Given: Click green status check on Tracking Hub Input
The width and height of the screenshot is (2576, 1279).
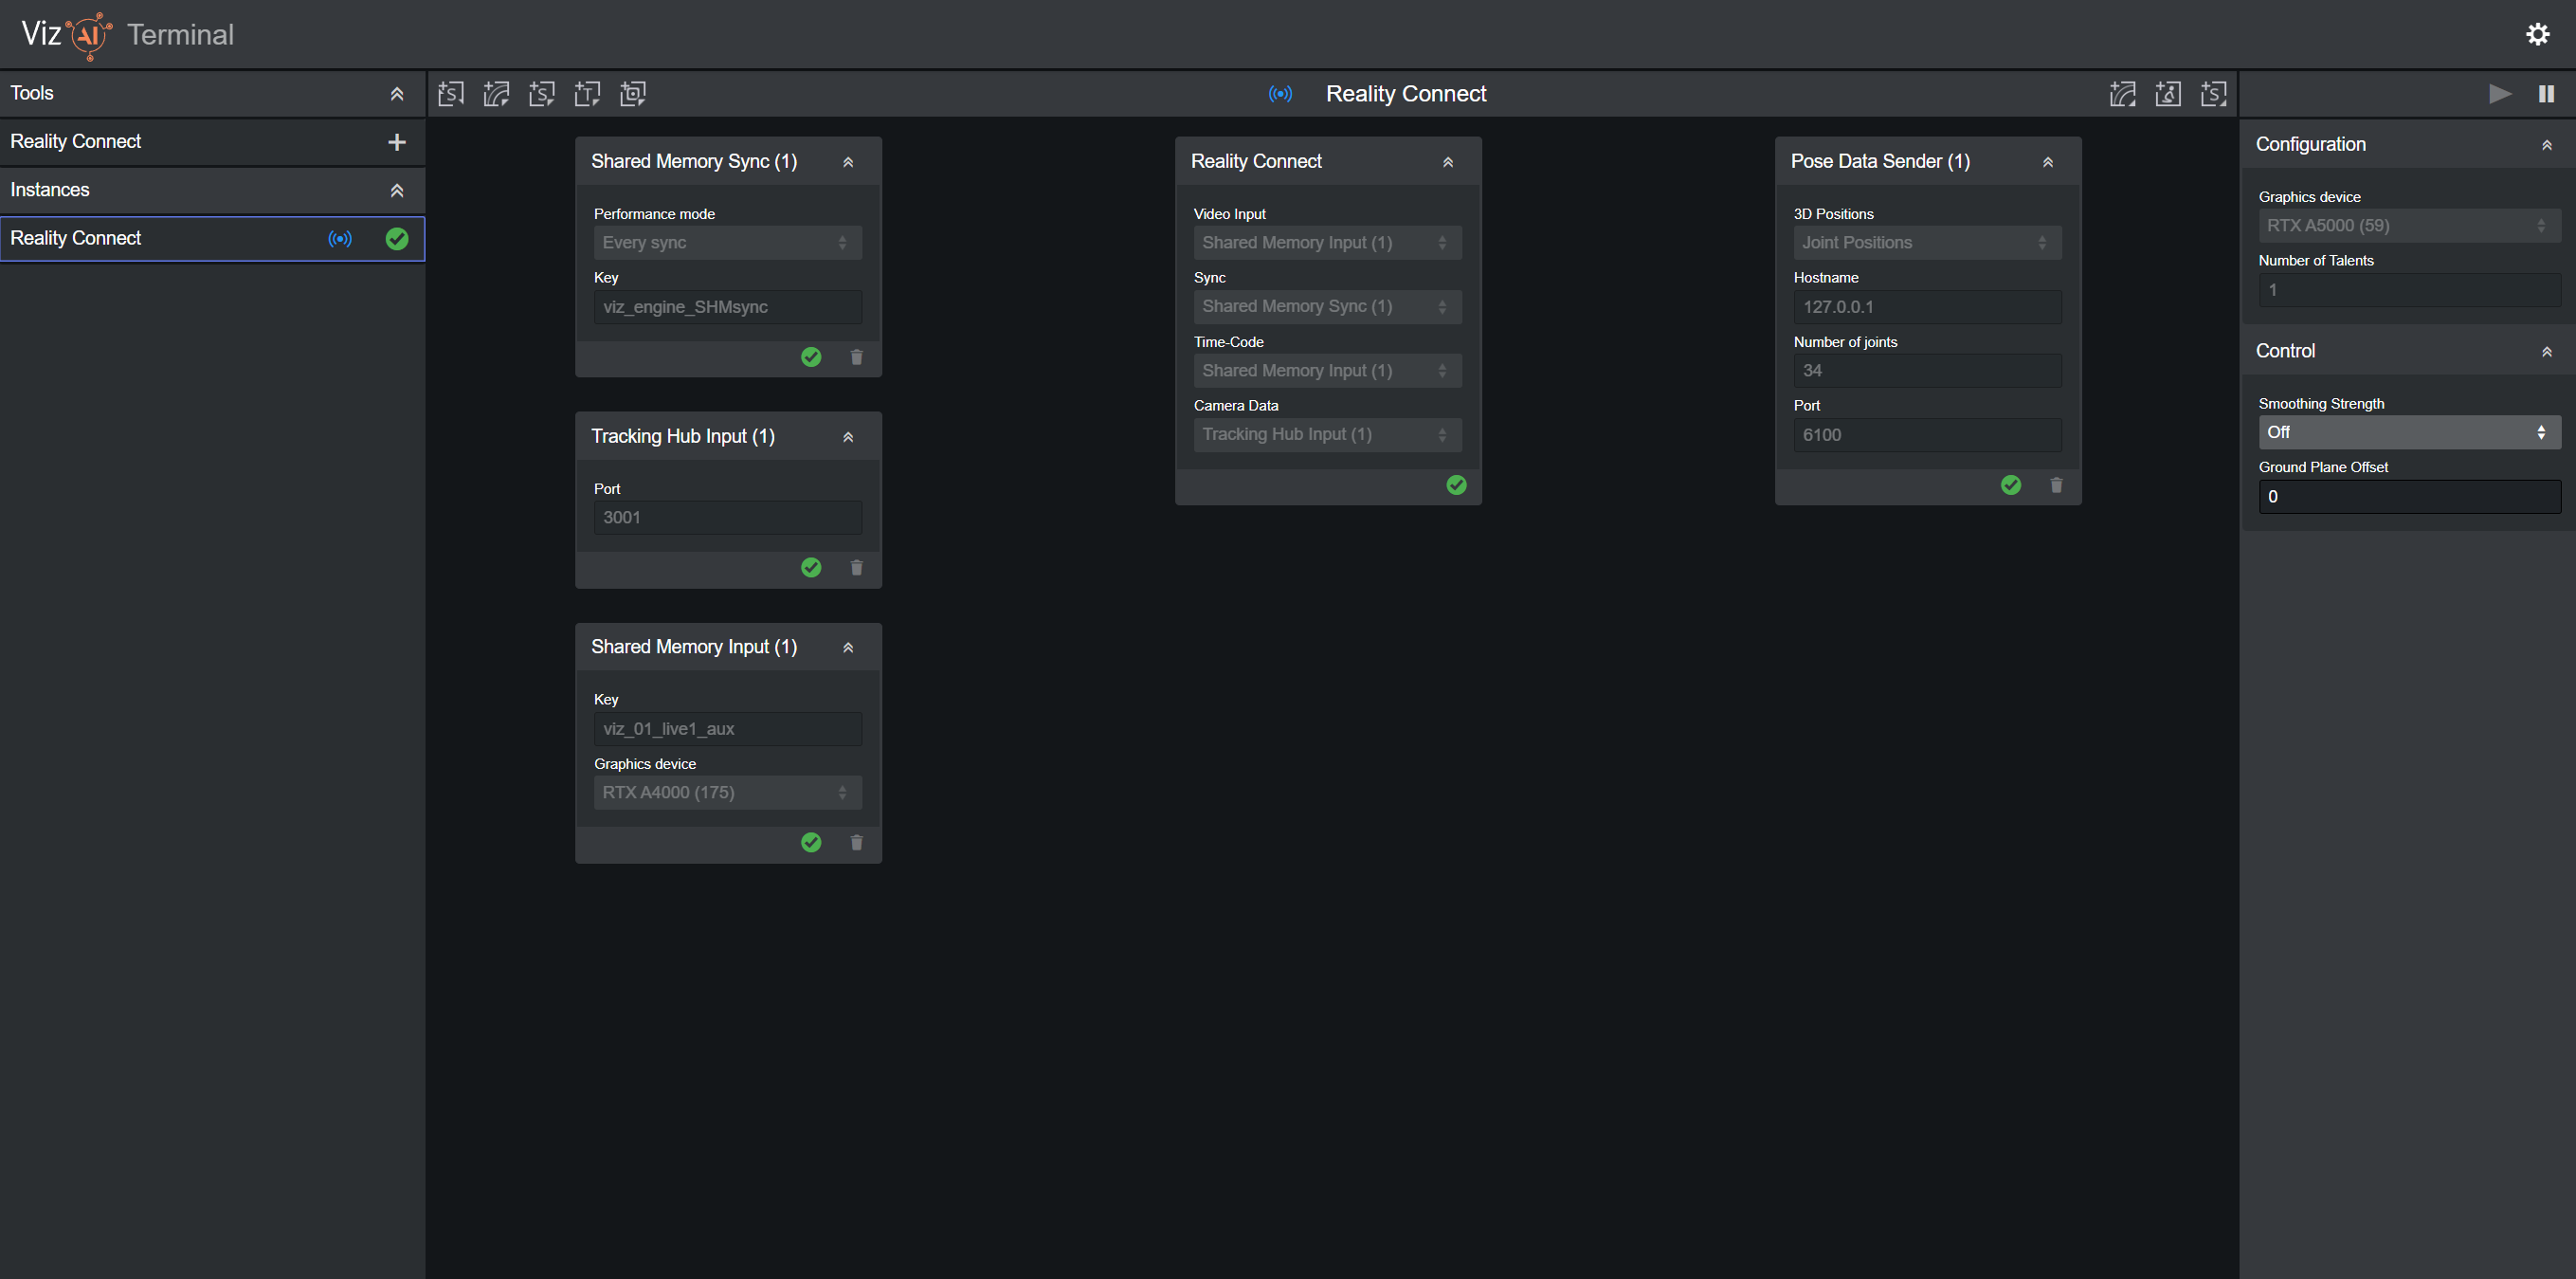Looking at the screenshot, I should 811,568.
